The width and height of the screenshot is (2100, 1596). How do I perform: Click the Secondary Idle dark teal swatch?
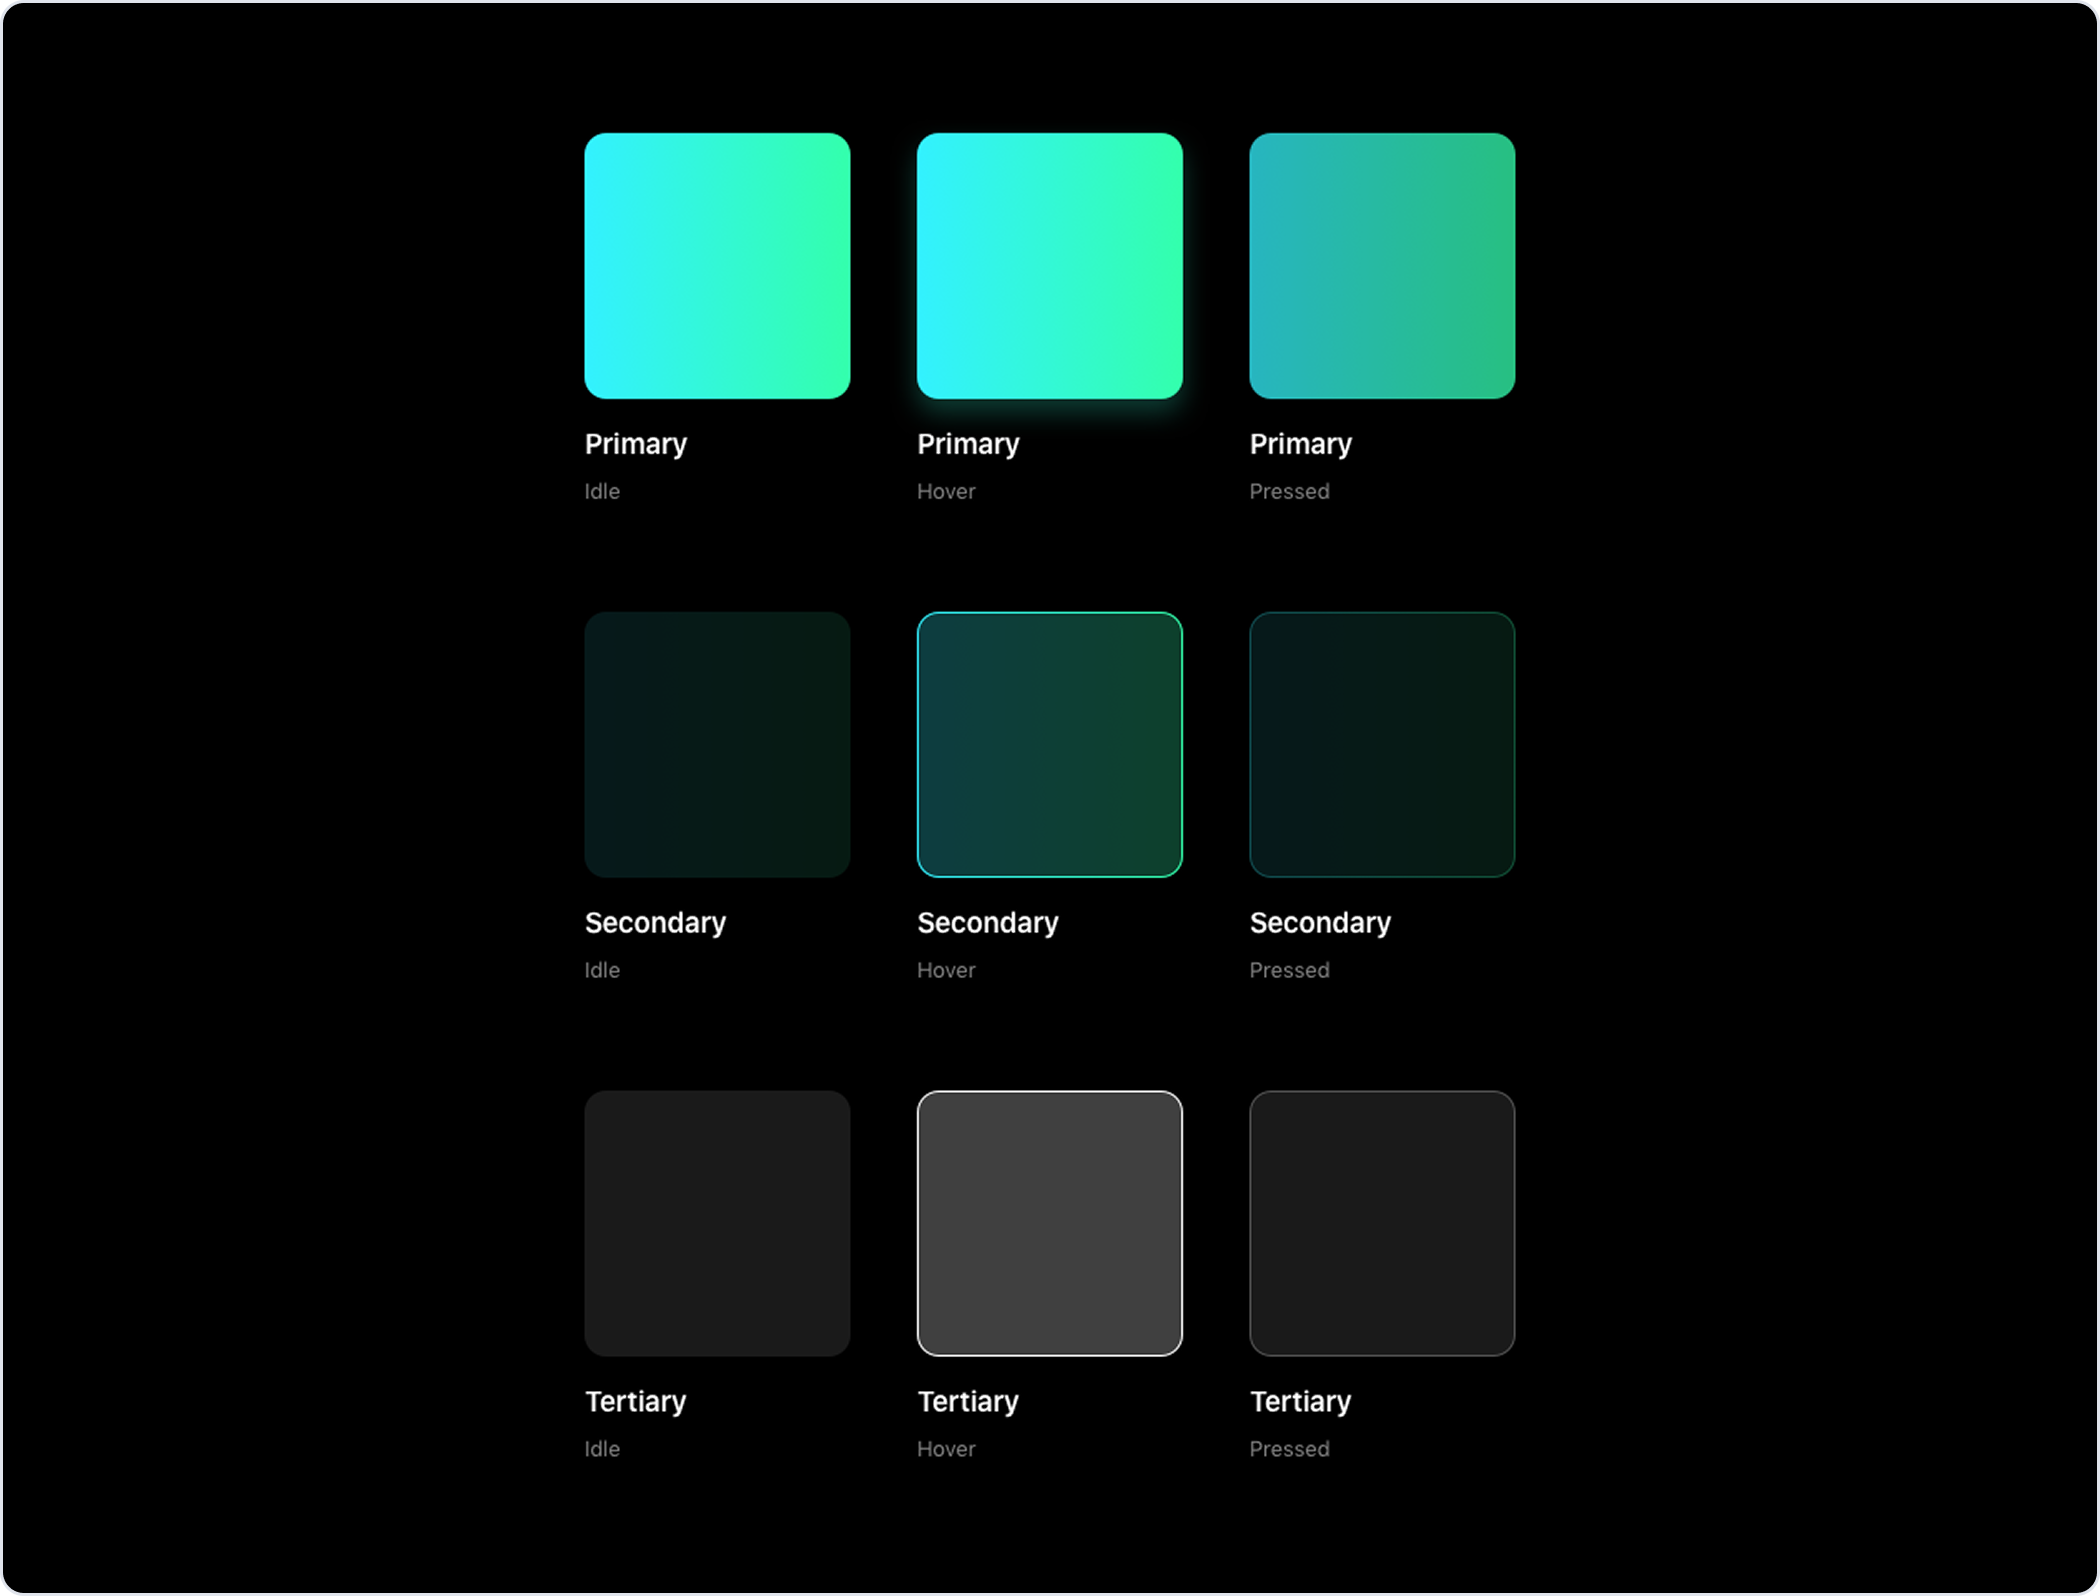(x=717, y=745)
